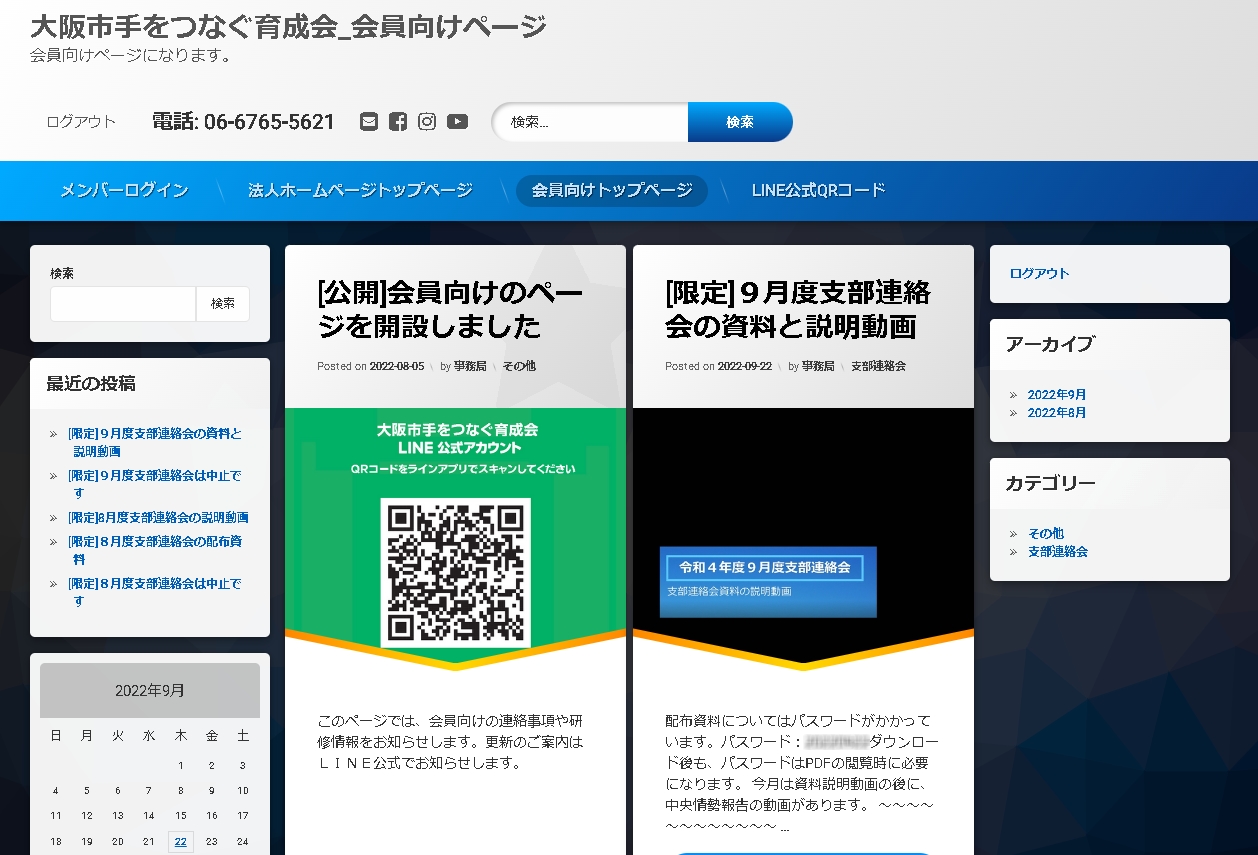Click the LINE QR code image
The image size is (1258, 855).
456,573
